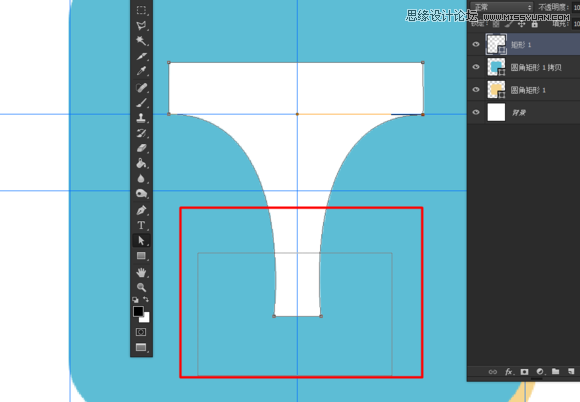
Task: Reset to default foreground and background colors
Action: [135, 300]
